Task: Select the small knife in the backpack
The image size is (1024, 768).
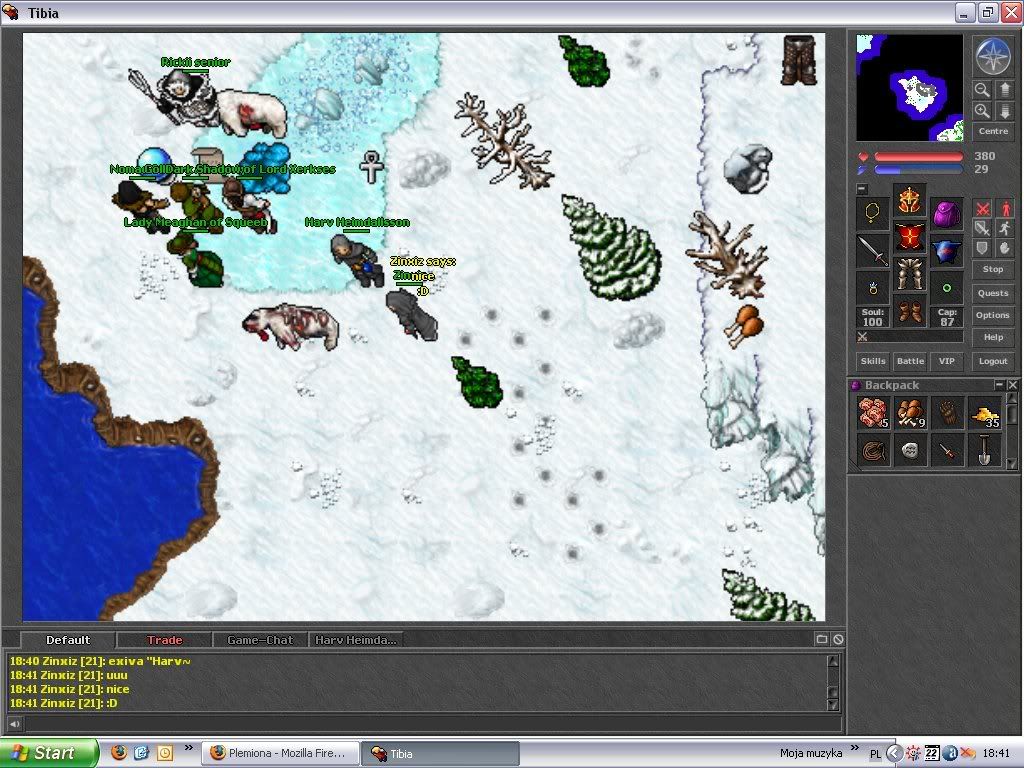Action: (948, 451)
